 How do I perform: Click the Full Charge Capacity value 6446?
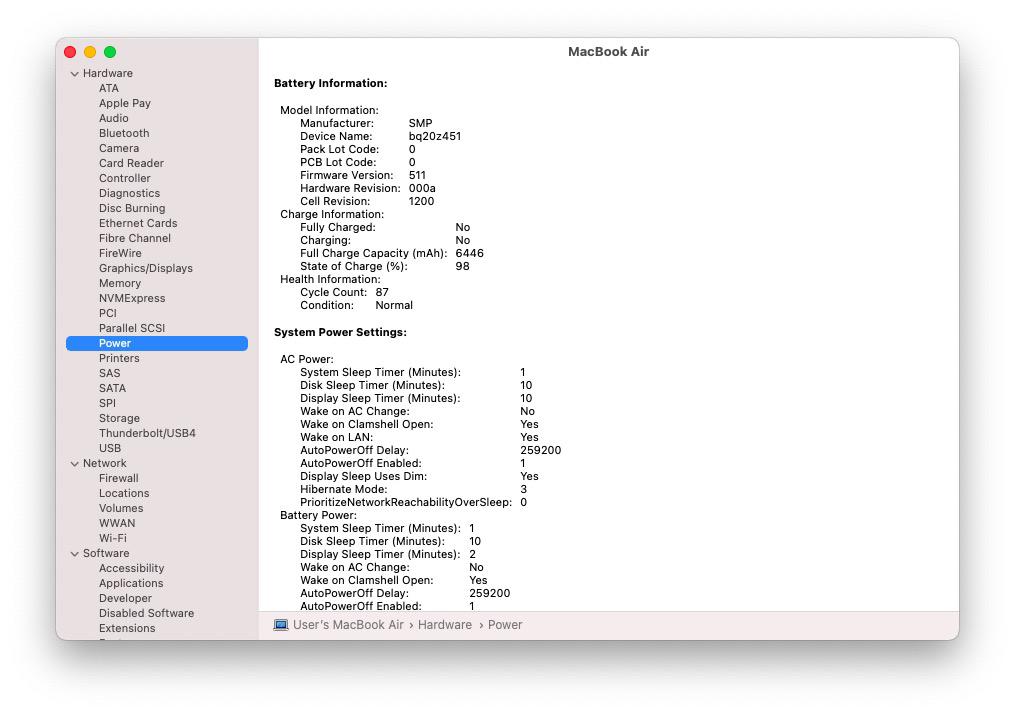(x=469, y=253)
